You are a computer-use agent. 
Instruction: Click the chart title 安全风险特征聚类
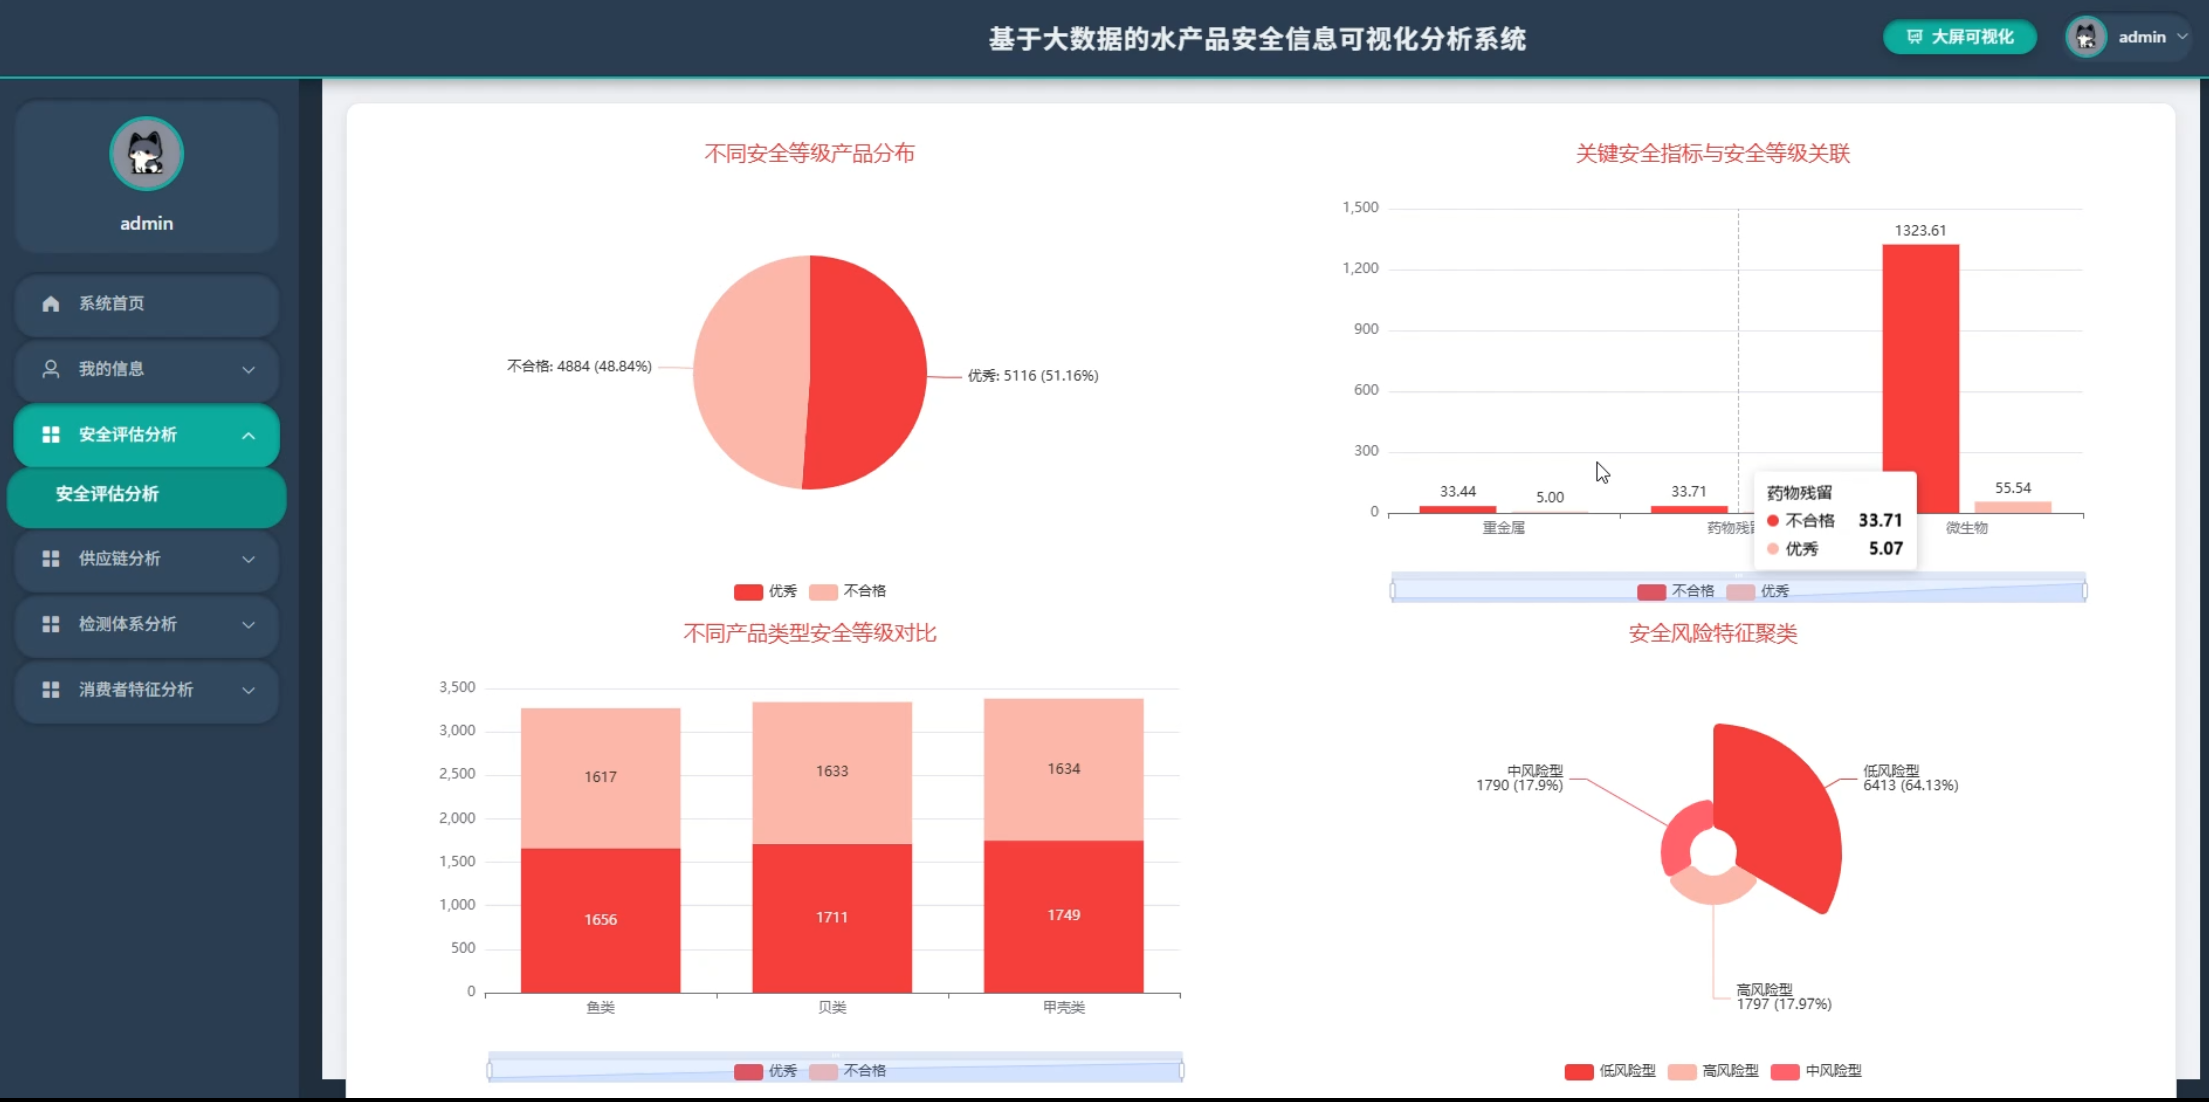(x=1713, y=633)
